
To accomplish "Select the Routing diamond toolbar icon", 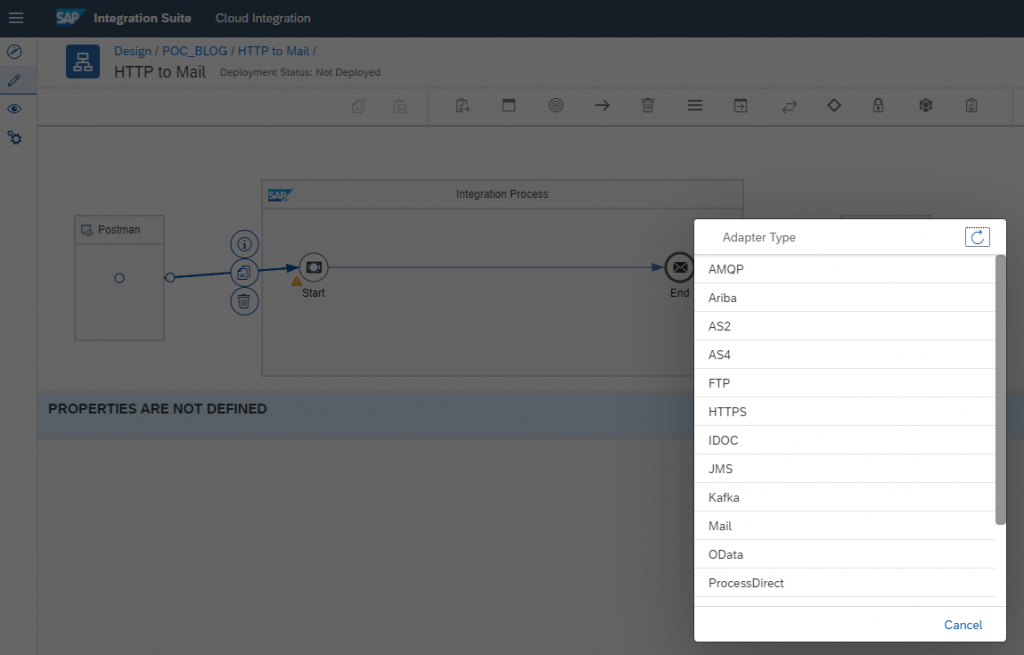I will 834,105.
